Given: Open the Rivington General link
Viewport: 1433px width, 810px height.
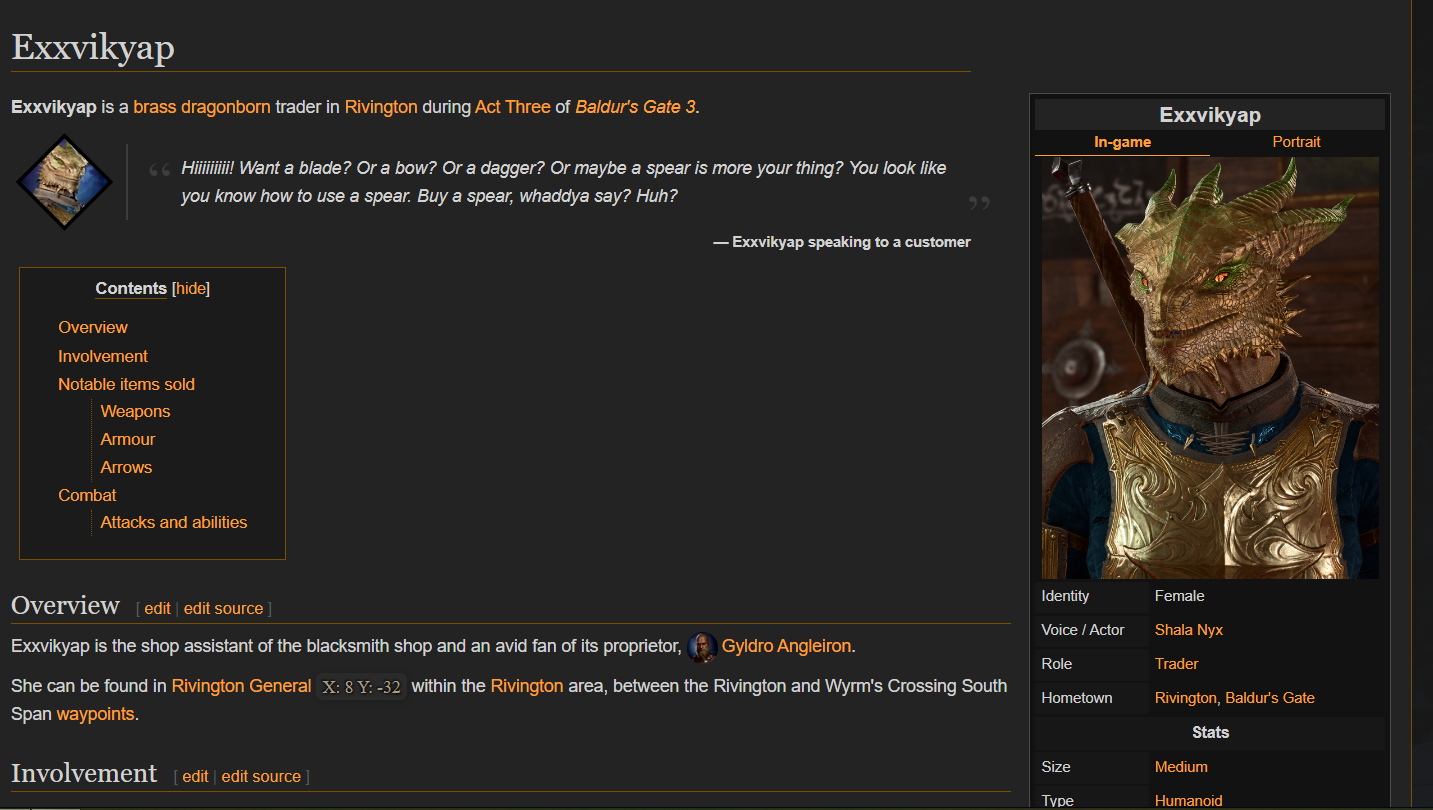Looking at the screenshot, I should coord(242,686).
